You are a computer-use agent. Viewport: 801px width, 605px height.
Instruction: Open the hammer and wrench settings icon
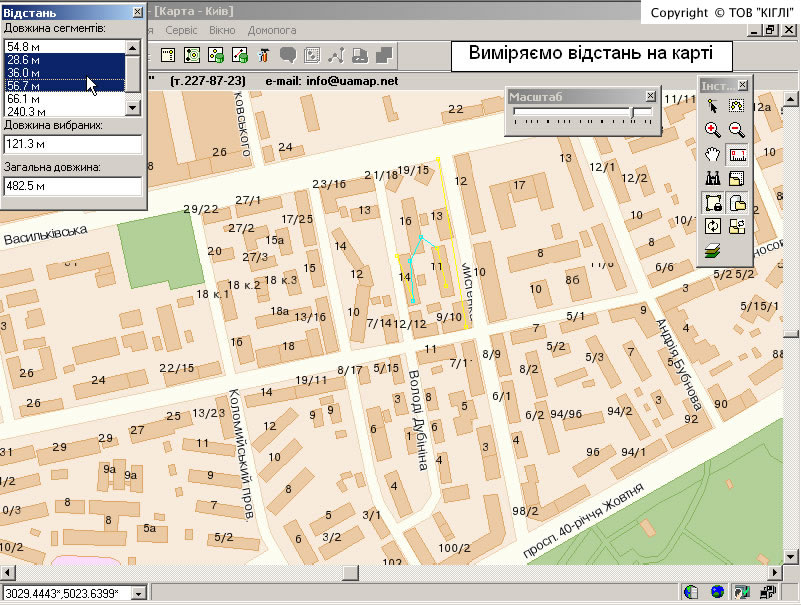point(264,55)
